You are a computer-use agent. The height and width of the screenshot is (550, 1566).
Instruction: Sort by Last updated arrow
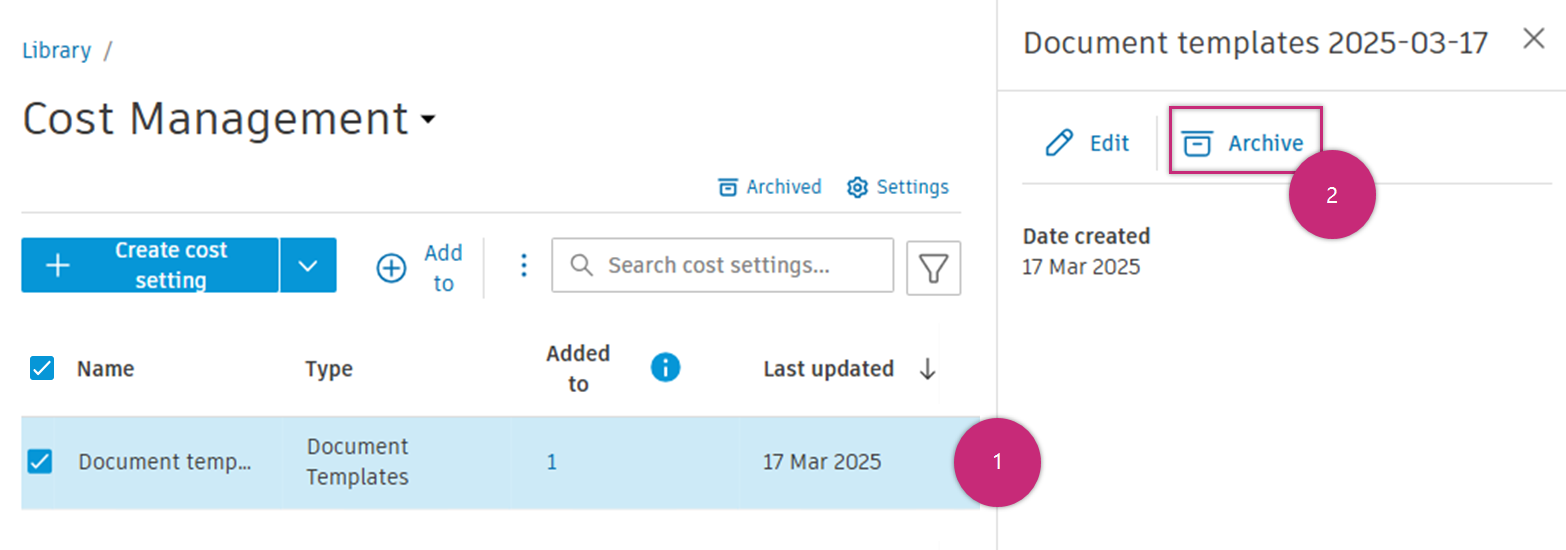coord(927,369)
